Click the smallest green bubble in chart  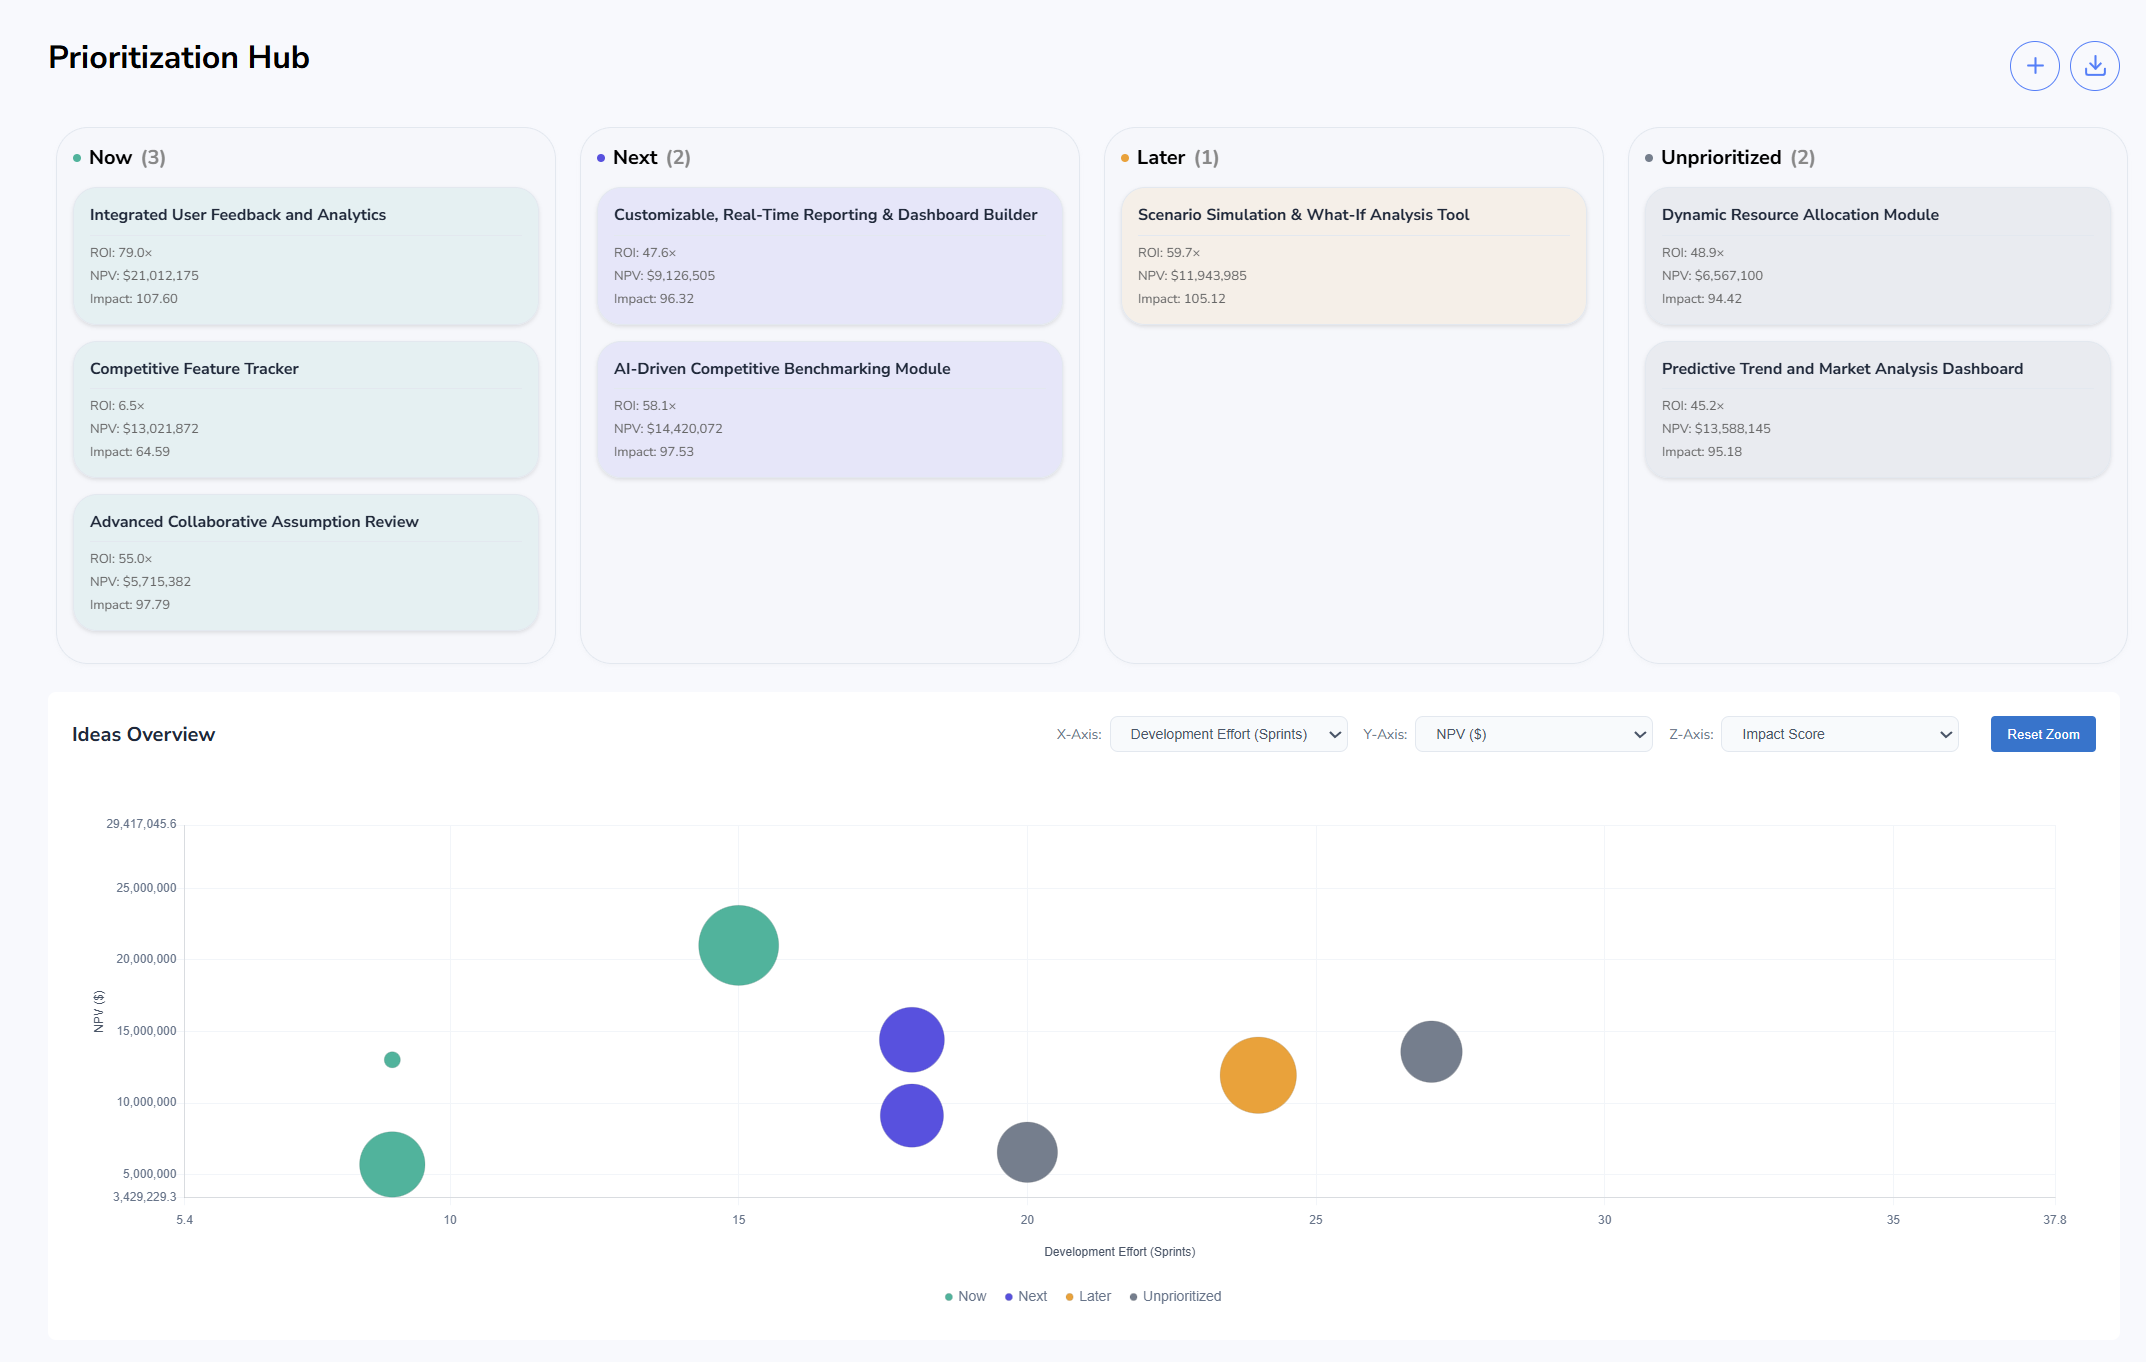(392, 1060)
